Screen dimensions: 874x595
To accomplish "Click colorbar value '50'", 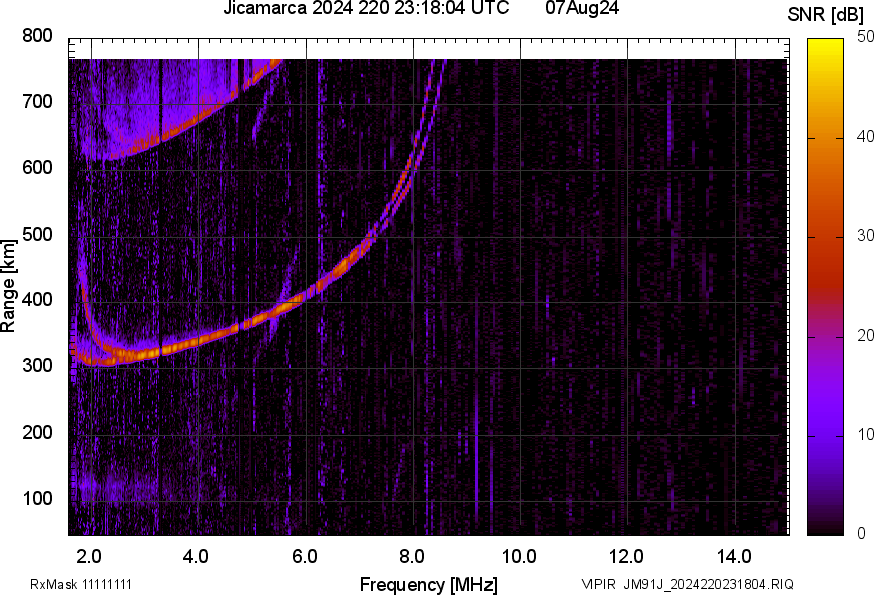I will (x=865, y=37).
